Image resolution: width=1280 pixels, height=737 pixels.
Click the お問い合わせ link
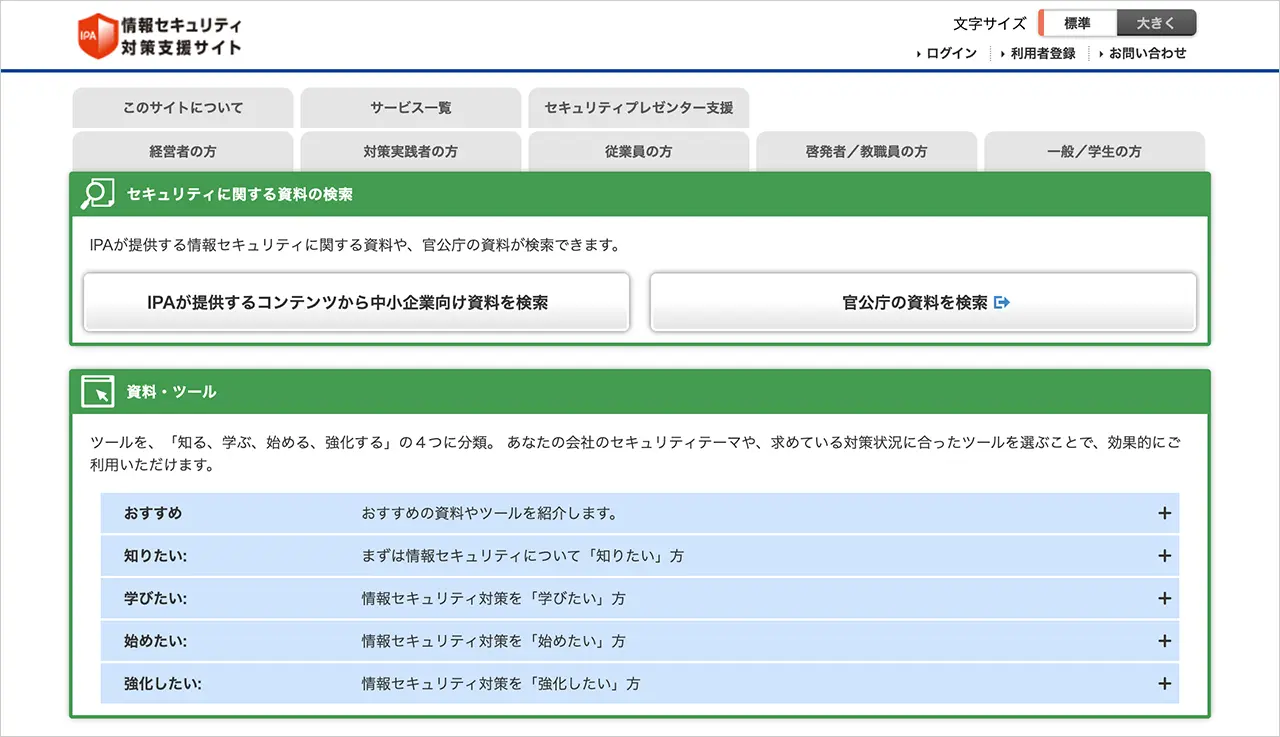(1148, 53)
